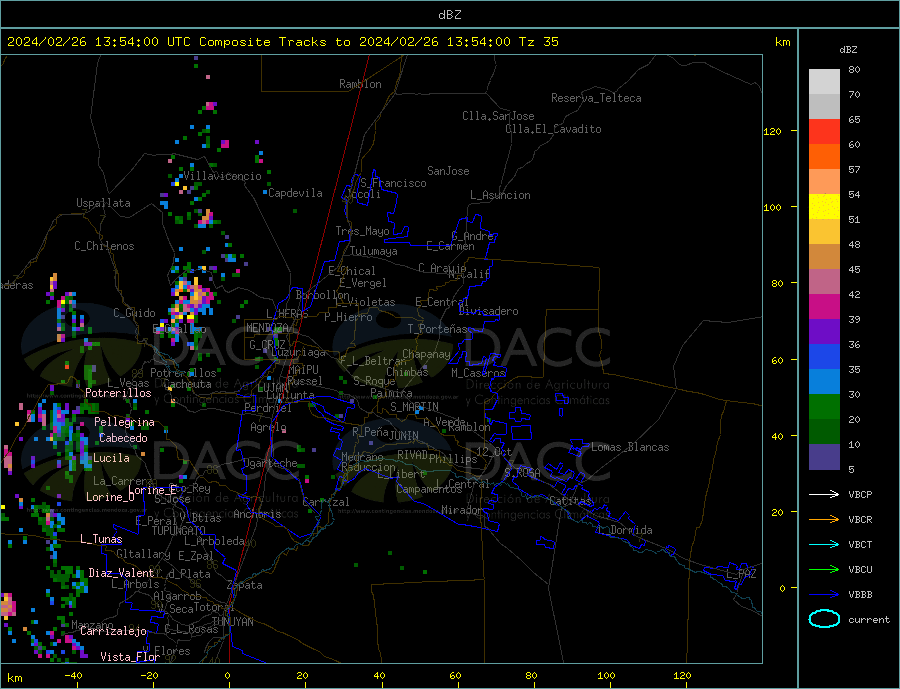Click the Reserva_Telteca label
Screen dimensions: 900x689
(596, 98)
